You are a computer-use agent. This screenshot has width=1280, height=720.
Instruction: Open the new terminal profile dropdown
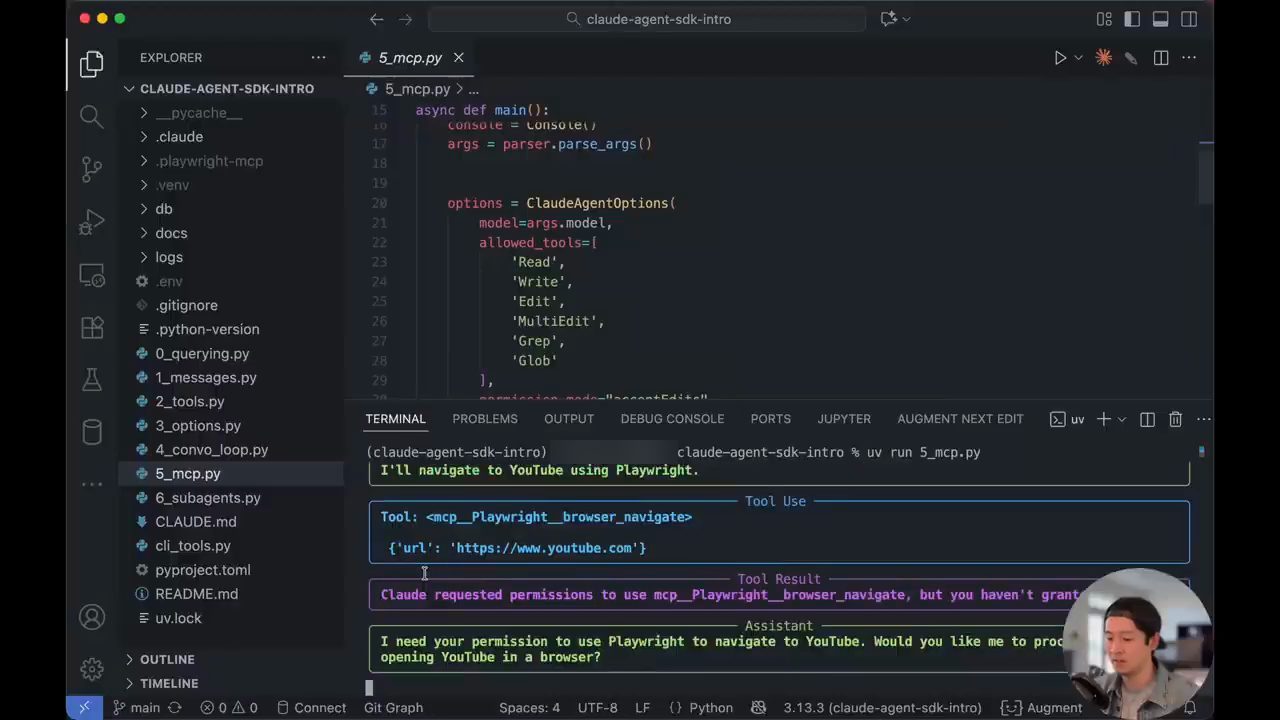[x=1121, y=419]
